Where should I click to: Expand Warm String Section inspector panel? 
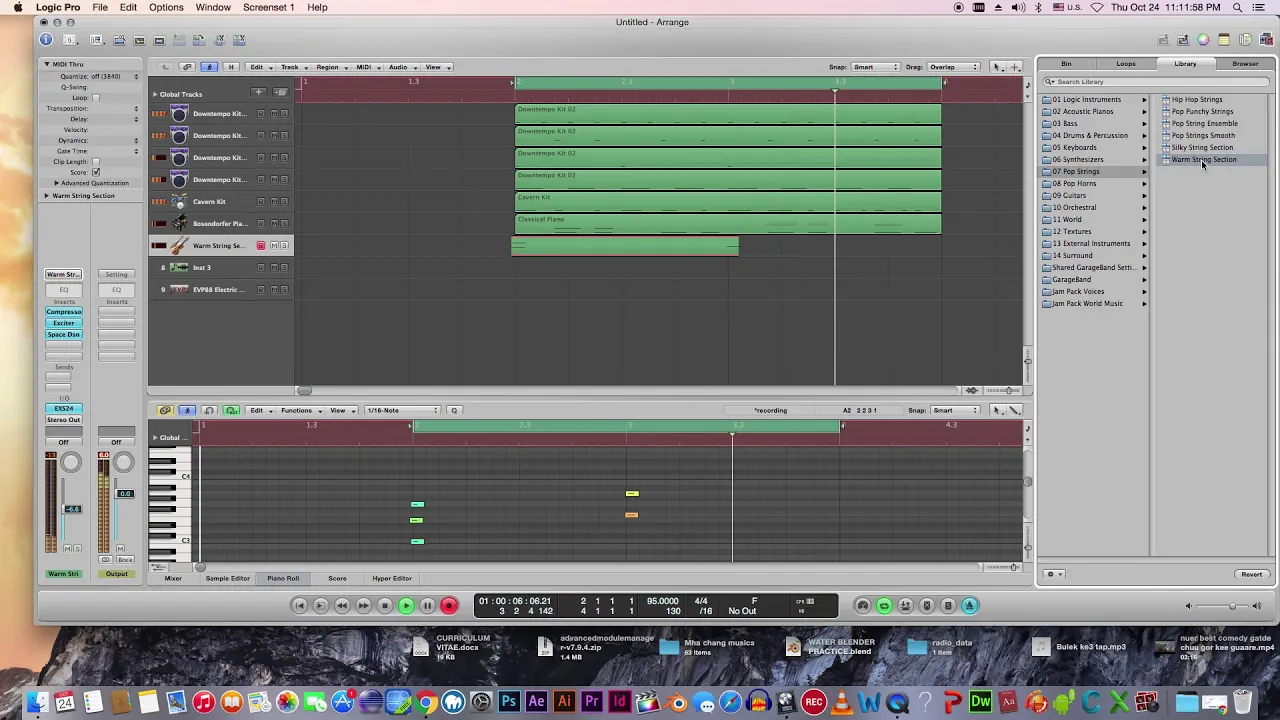(x=46, y=196)
